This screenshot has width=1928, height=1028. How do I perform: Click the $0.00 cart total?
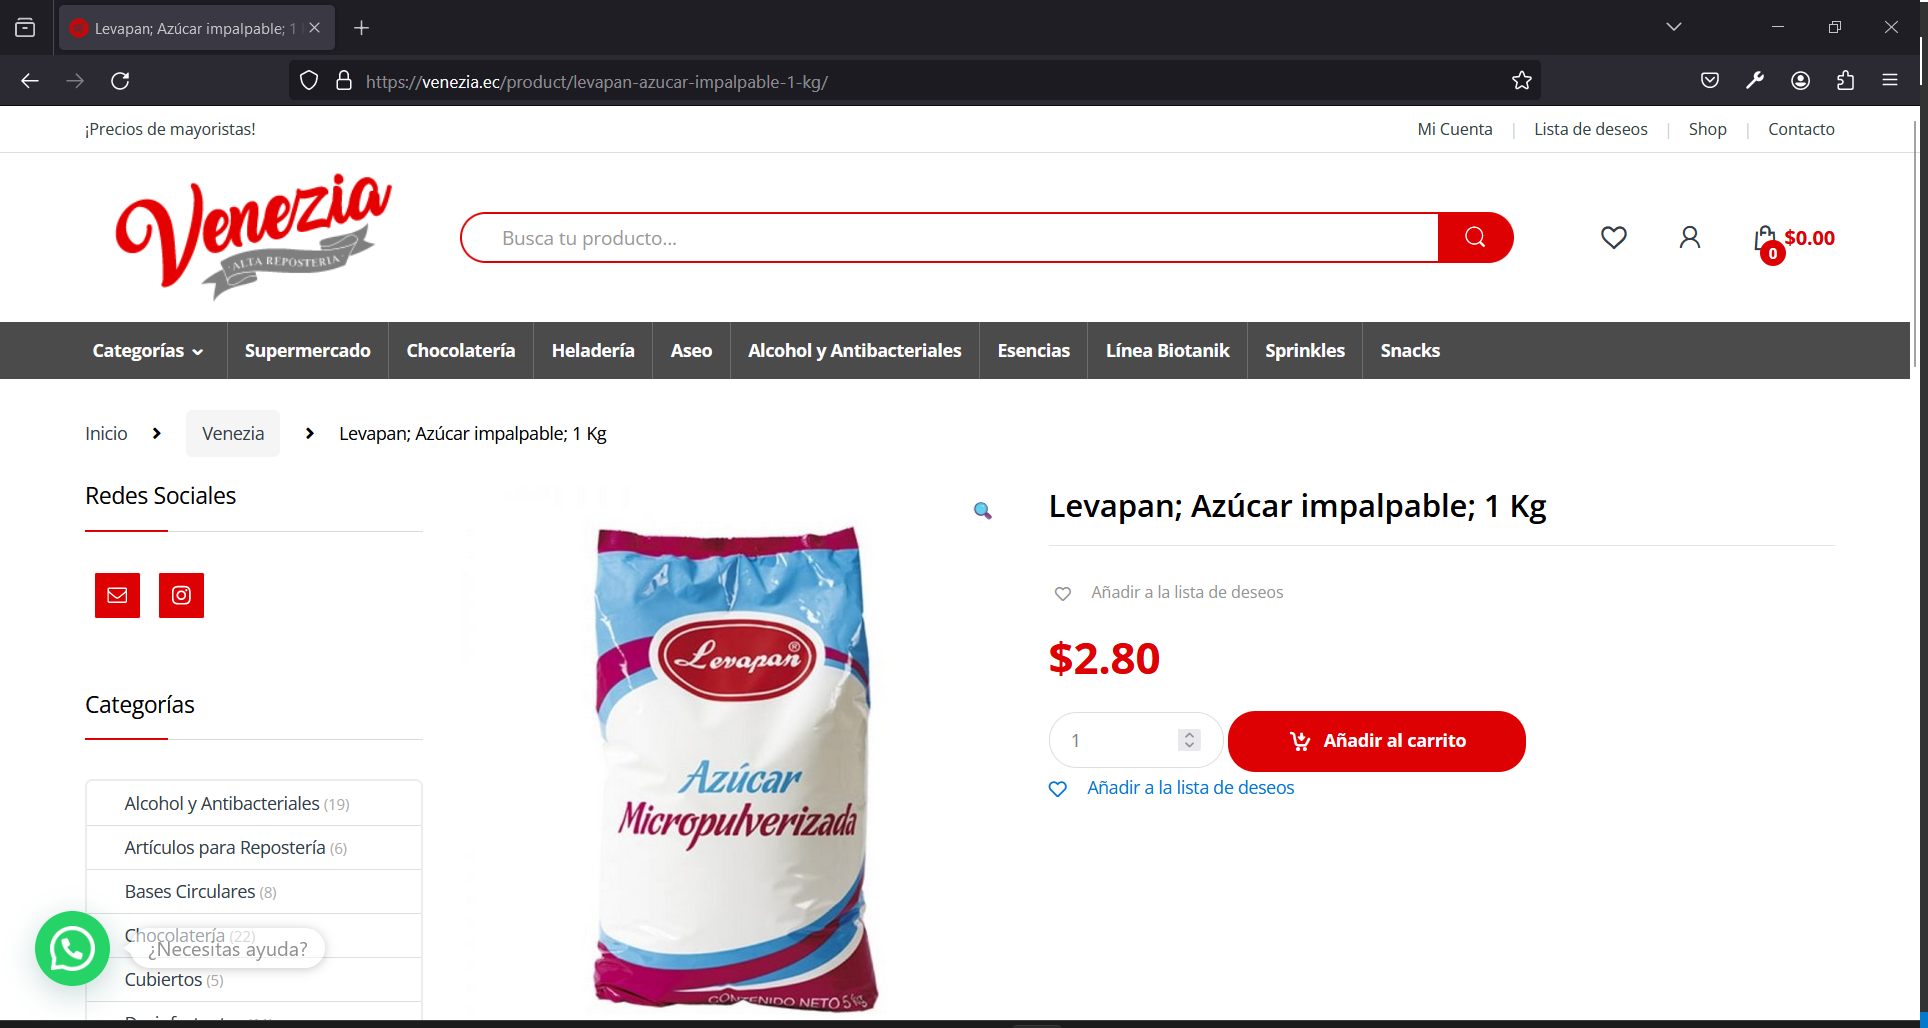point(1809,238)
